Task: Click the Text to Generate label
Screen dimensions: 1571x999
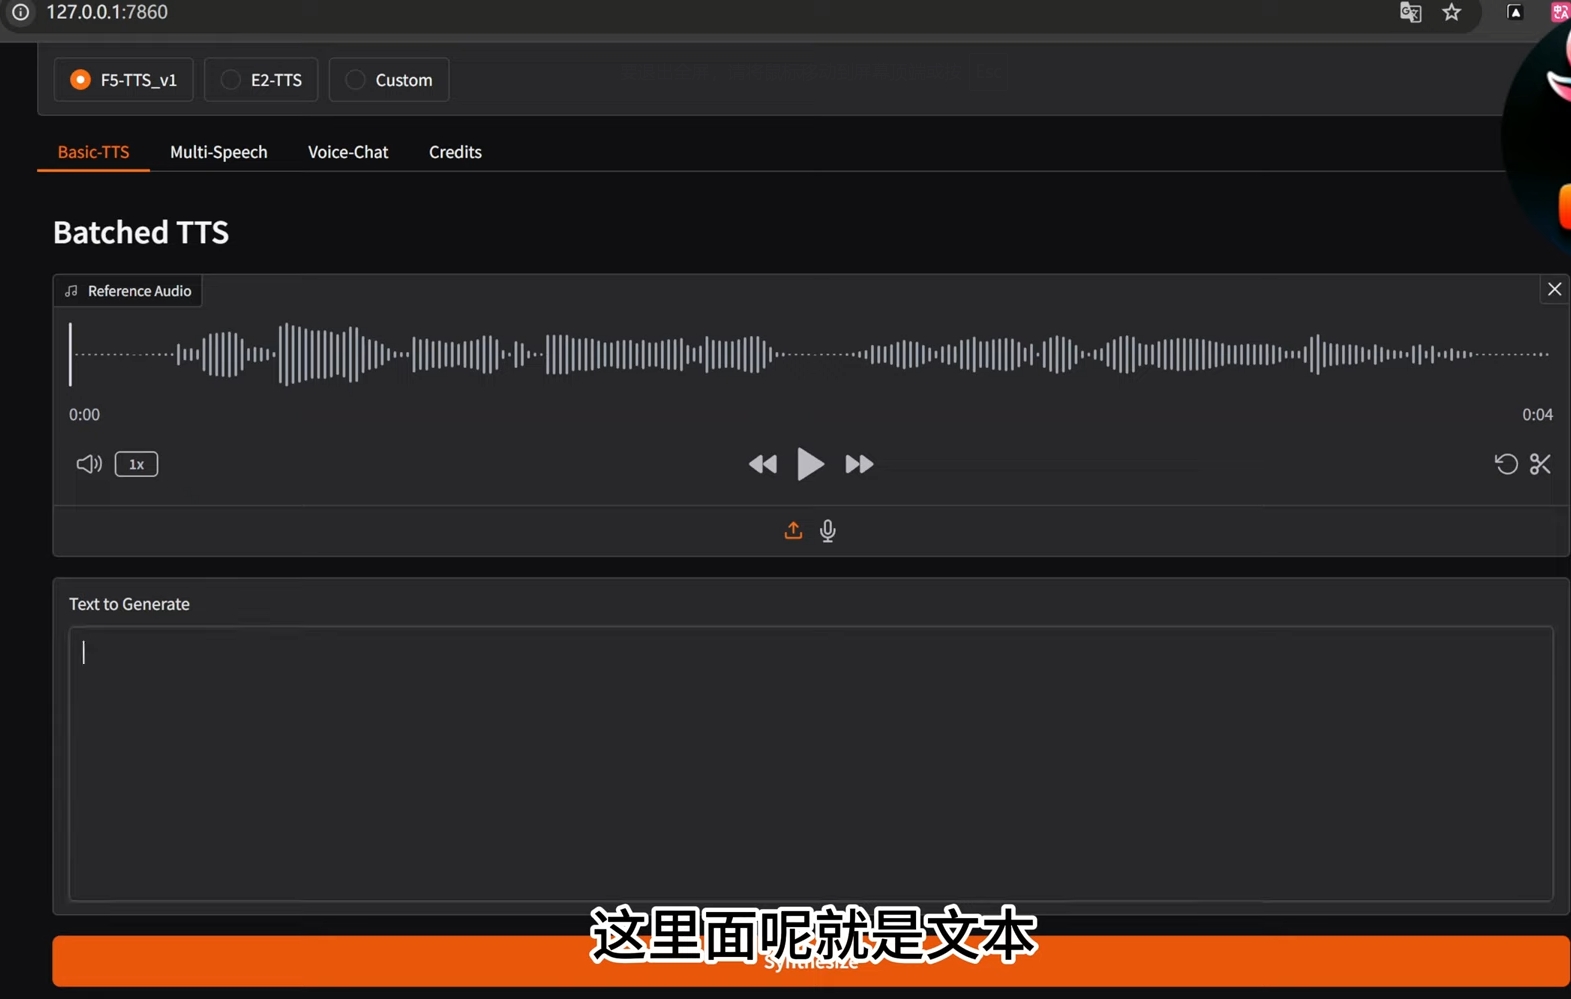Action: [x=129, y=604]
